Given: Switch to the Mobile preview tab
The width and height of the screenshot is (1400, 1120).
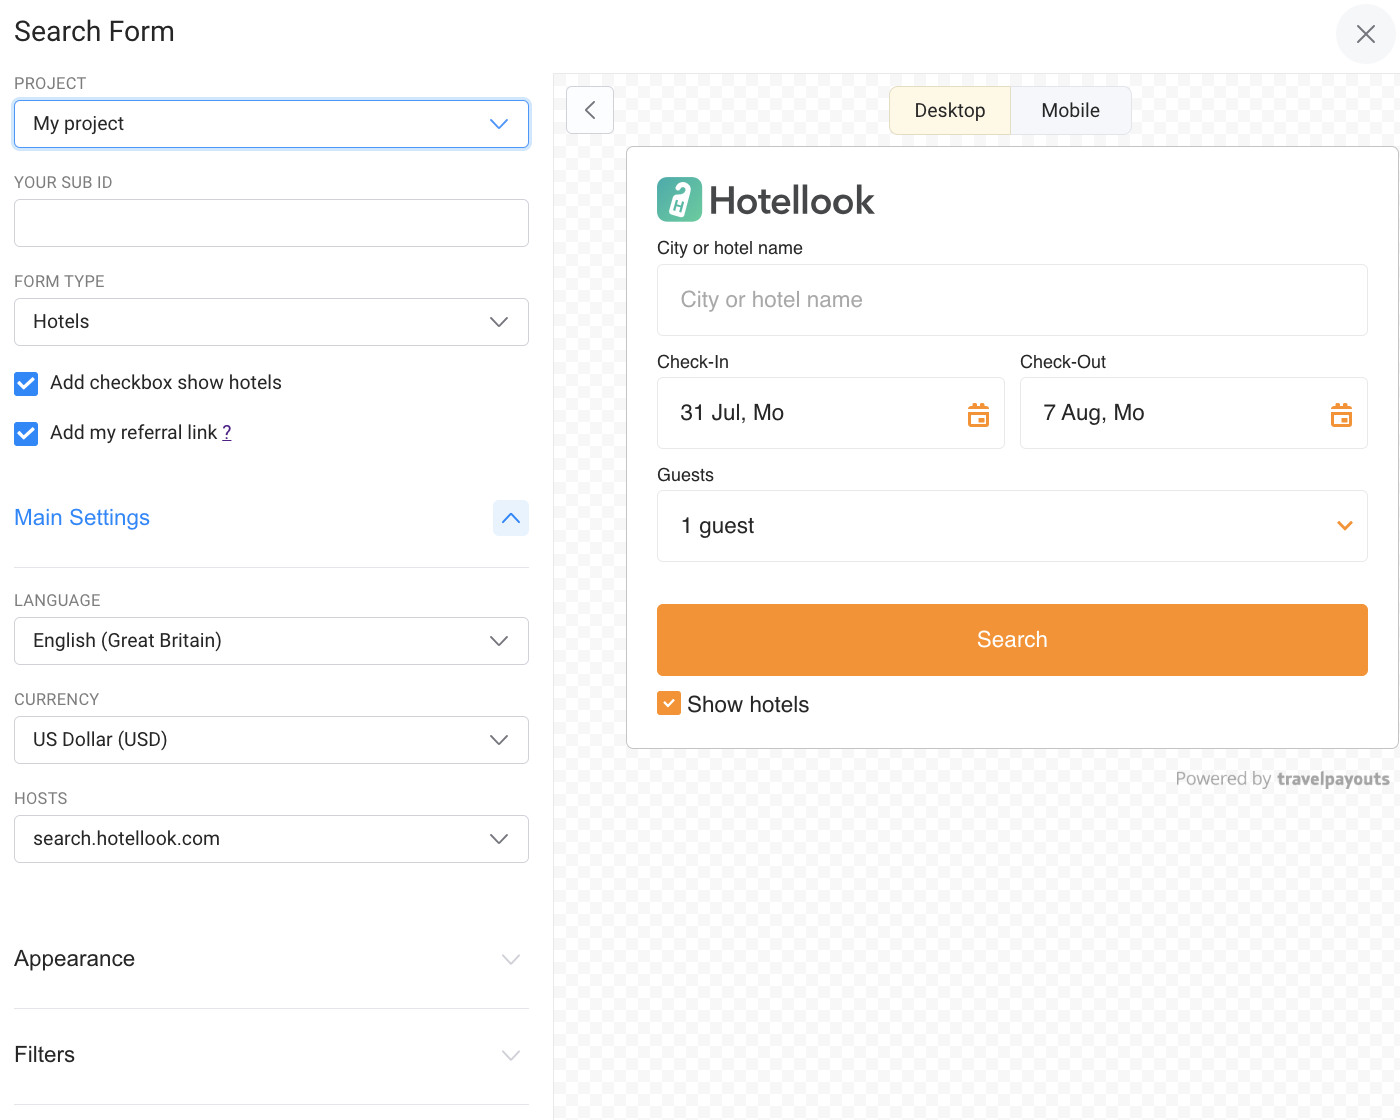Looking at the screenshot, I should (1071, 110).
